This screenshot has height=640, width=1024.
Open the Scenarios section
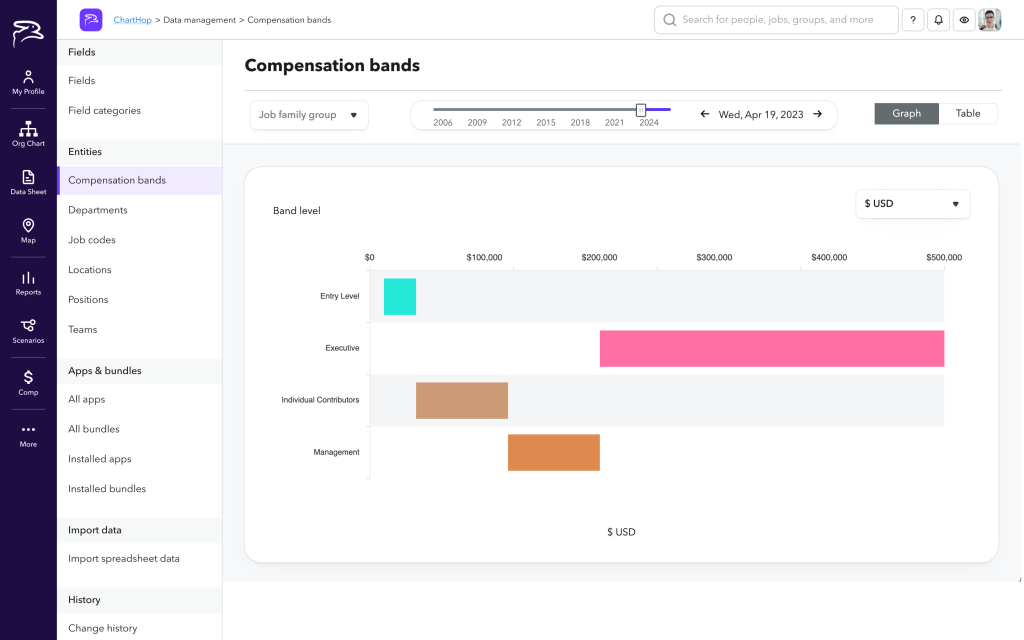click(28, 330)
